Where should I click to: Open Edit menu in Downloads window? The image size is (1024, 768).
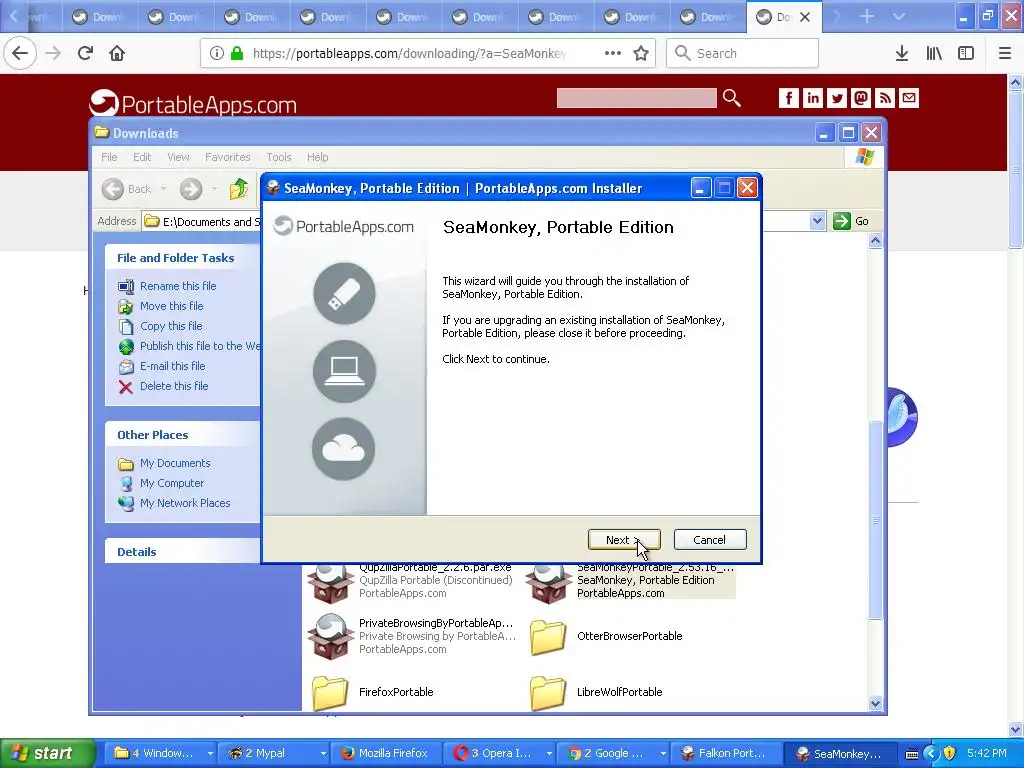142,157
